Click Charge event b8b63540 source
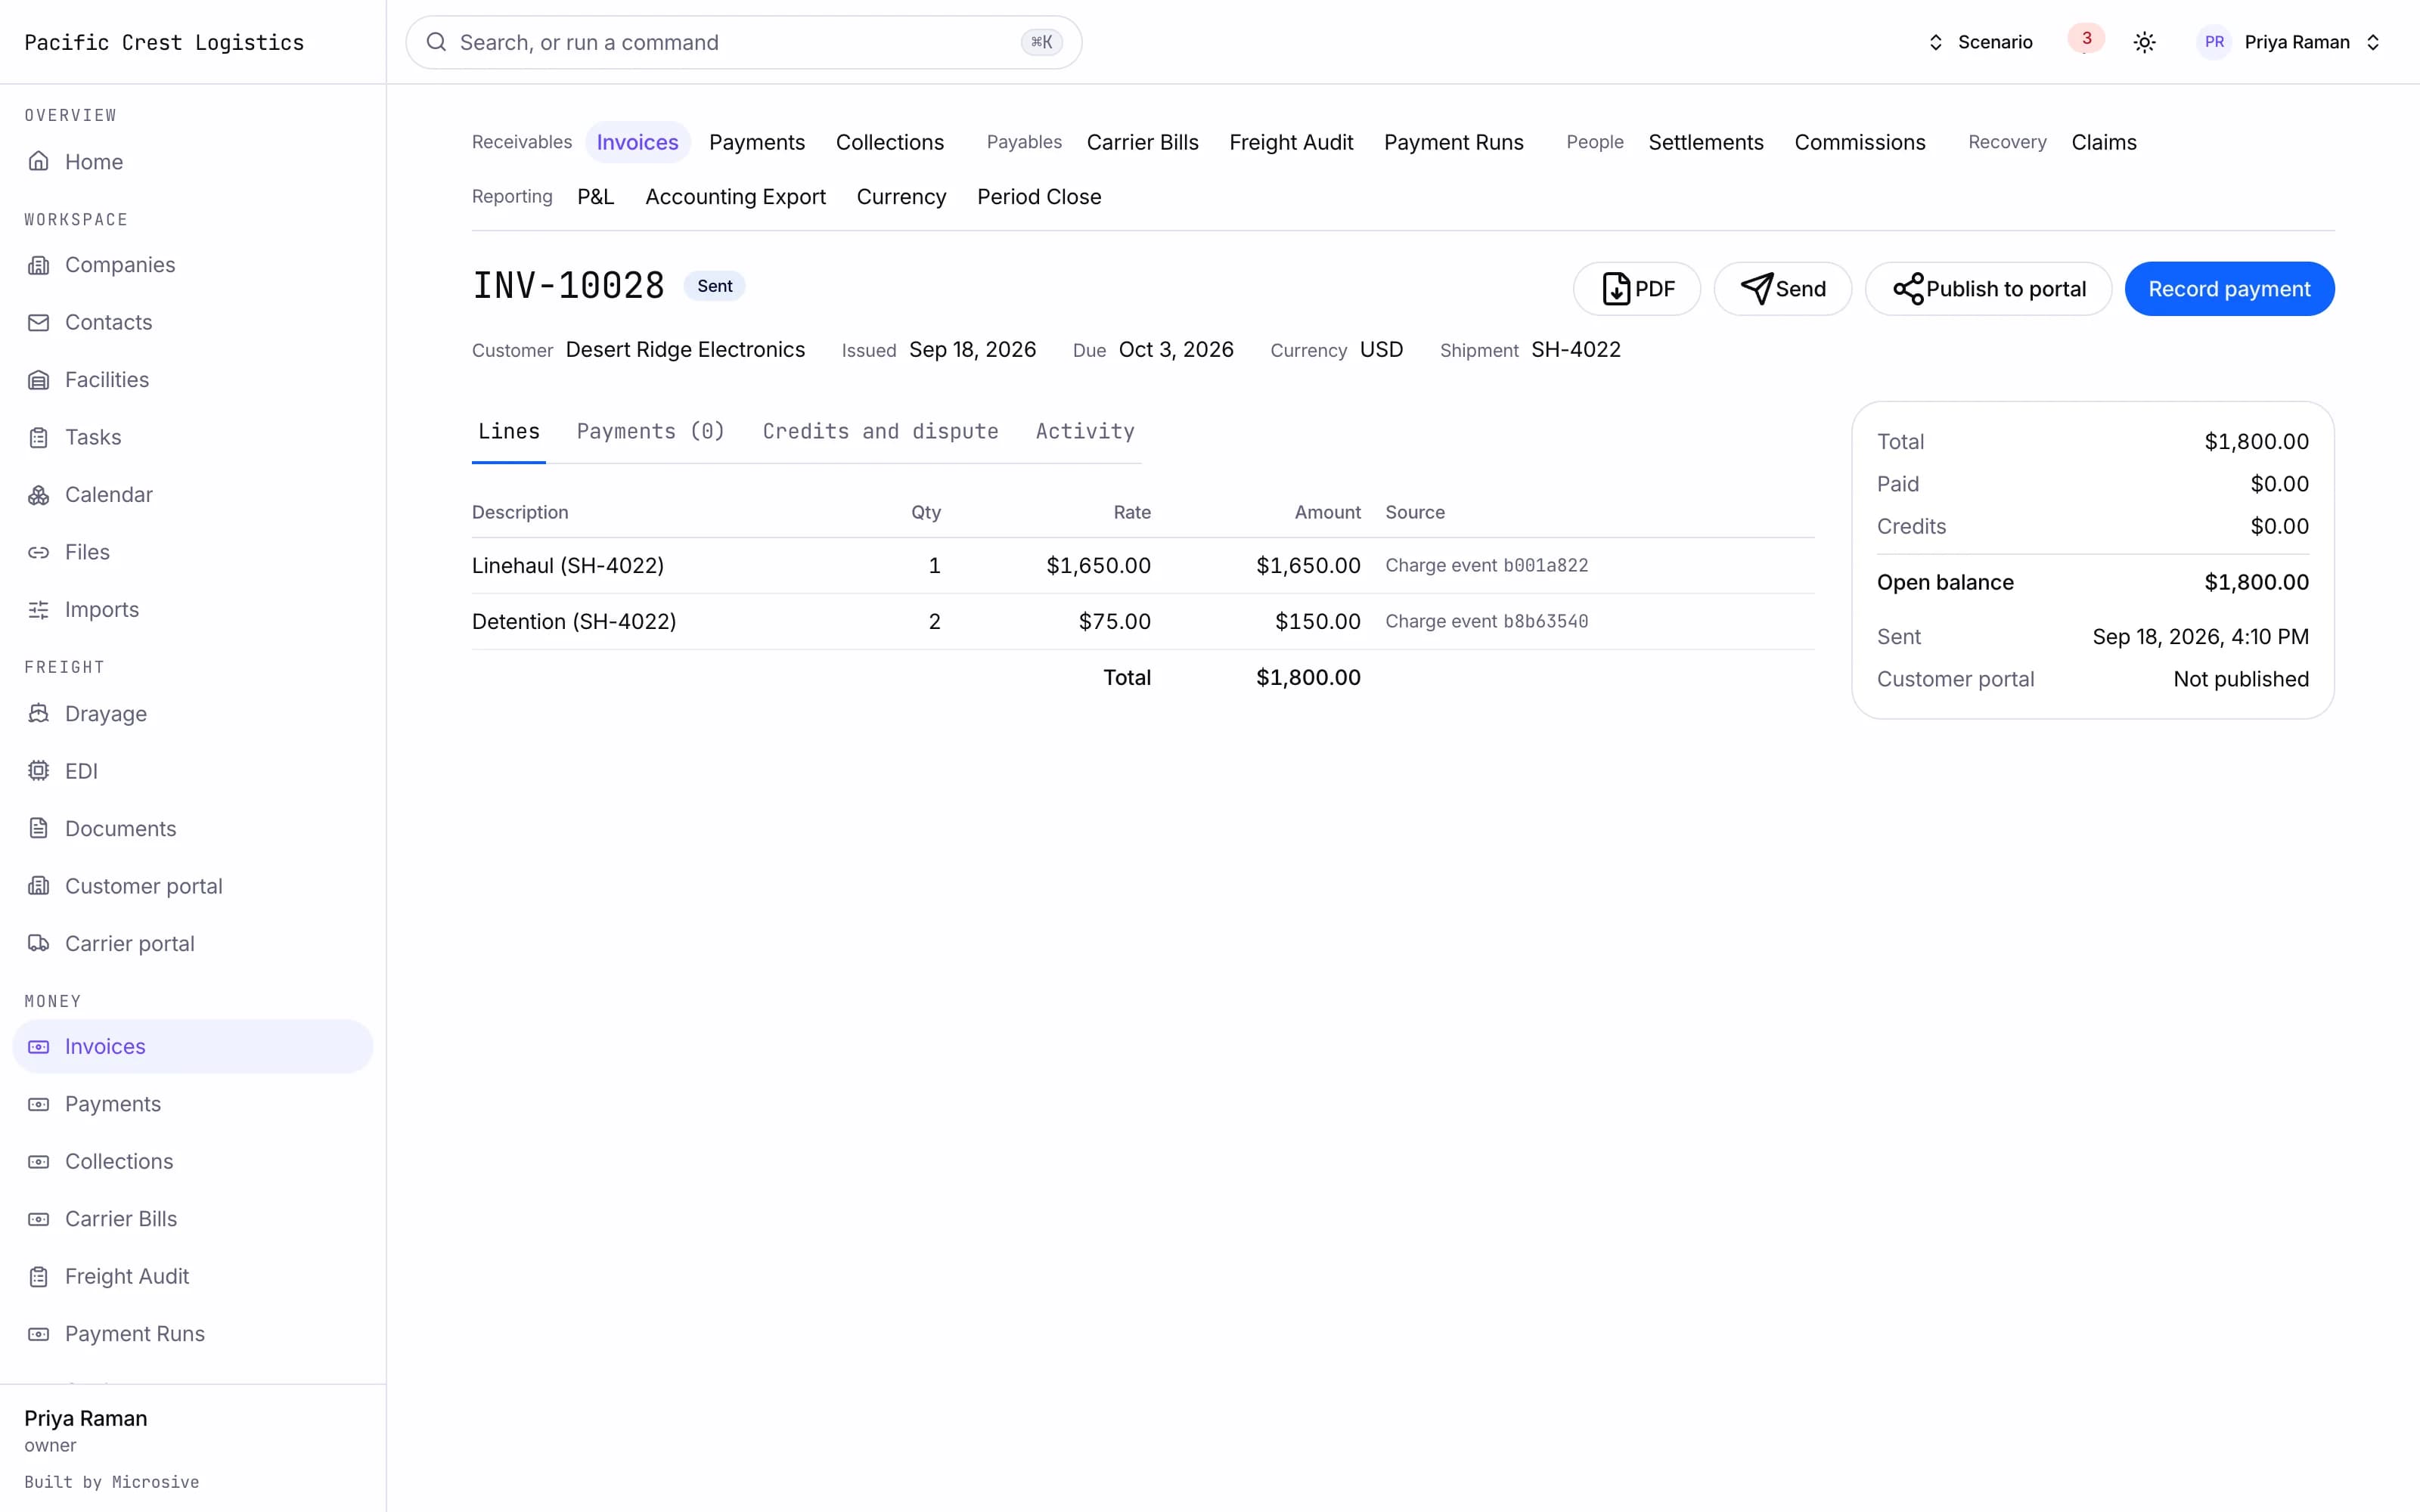Image resolution: width=2420 pixels, height=1512 pixels. [x=1486, y=621]
